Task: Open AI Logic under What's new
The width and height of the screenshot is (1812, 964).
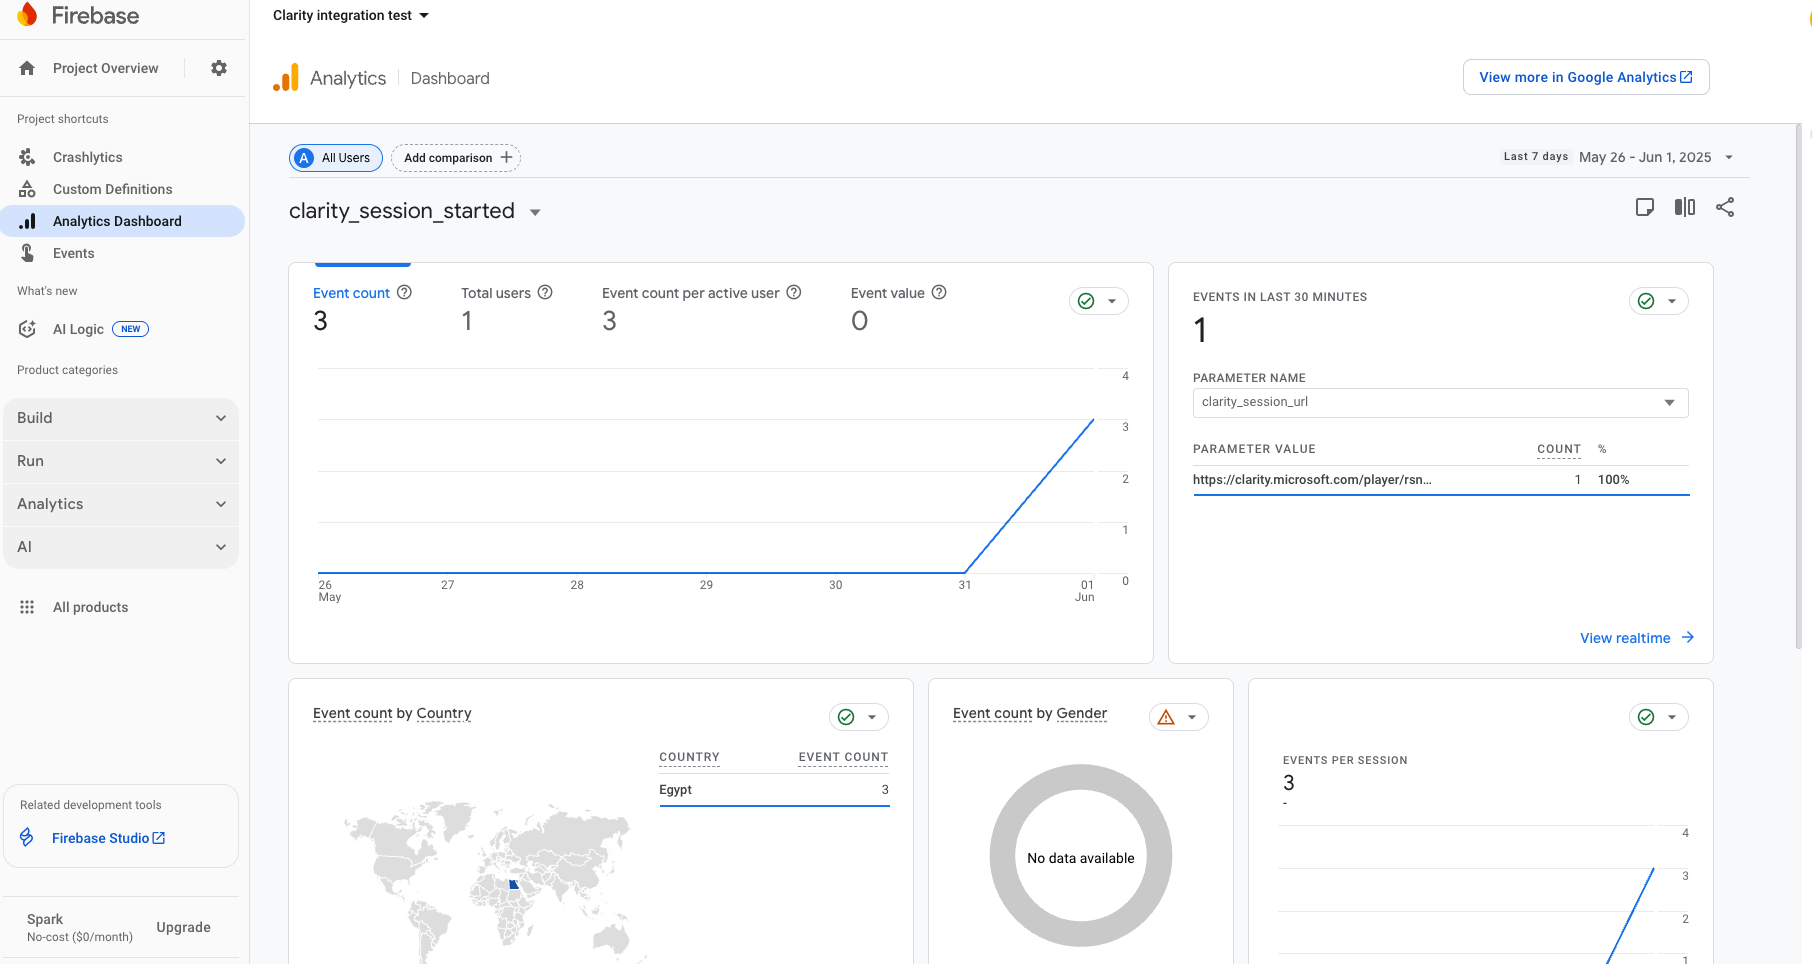Action: pyautogui.click(x=79, y=329)
